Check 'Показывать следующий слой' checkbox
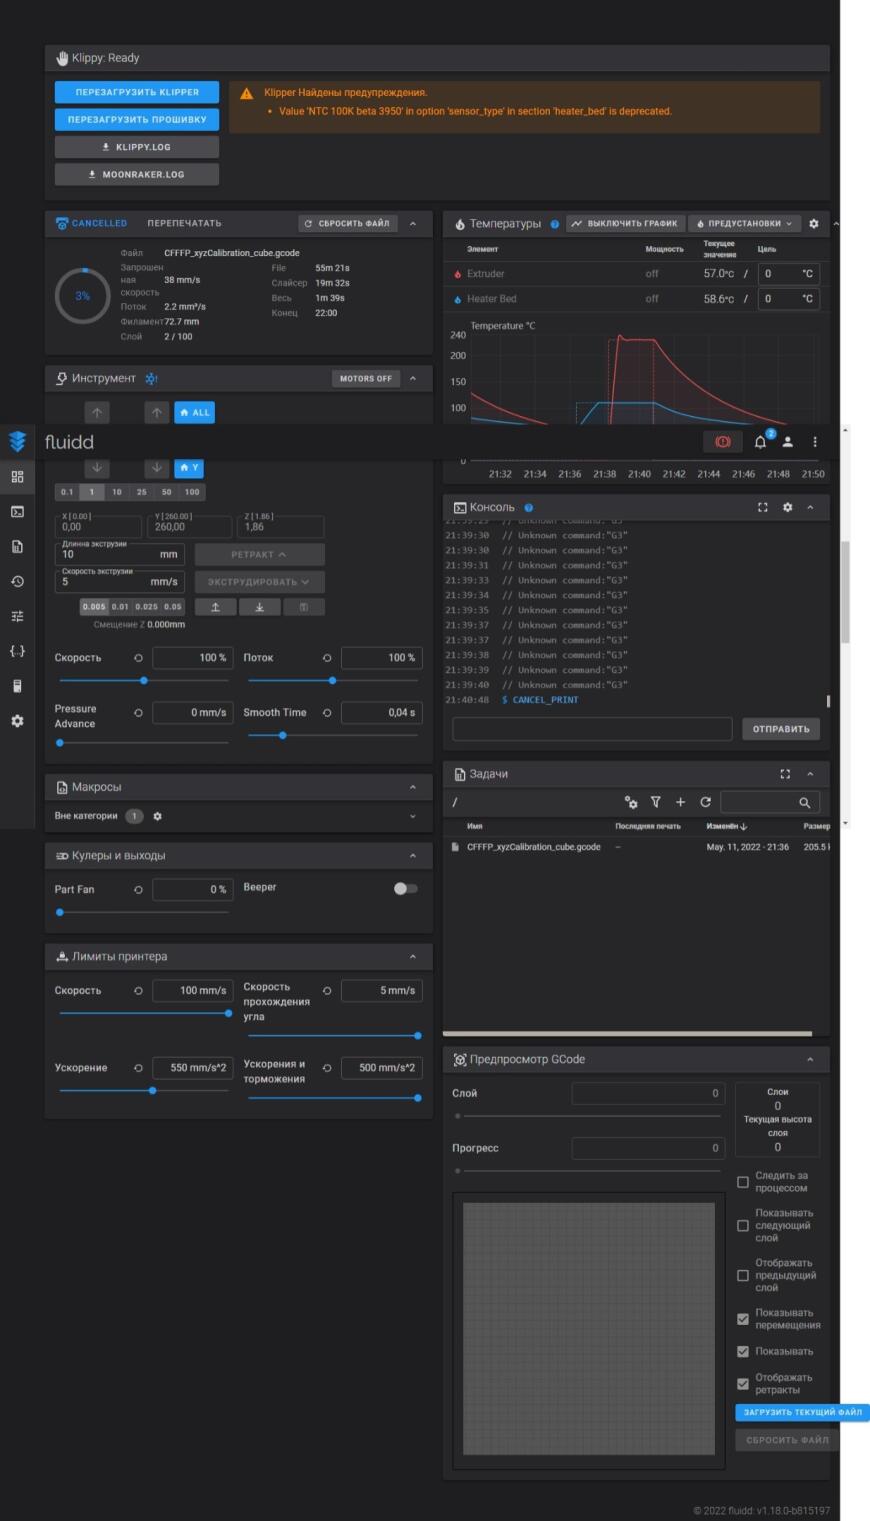Image resolution: width=870 pixels, height=1521 pixels. pyautogui.click(x=743, y=1225)
